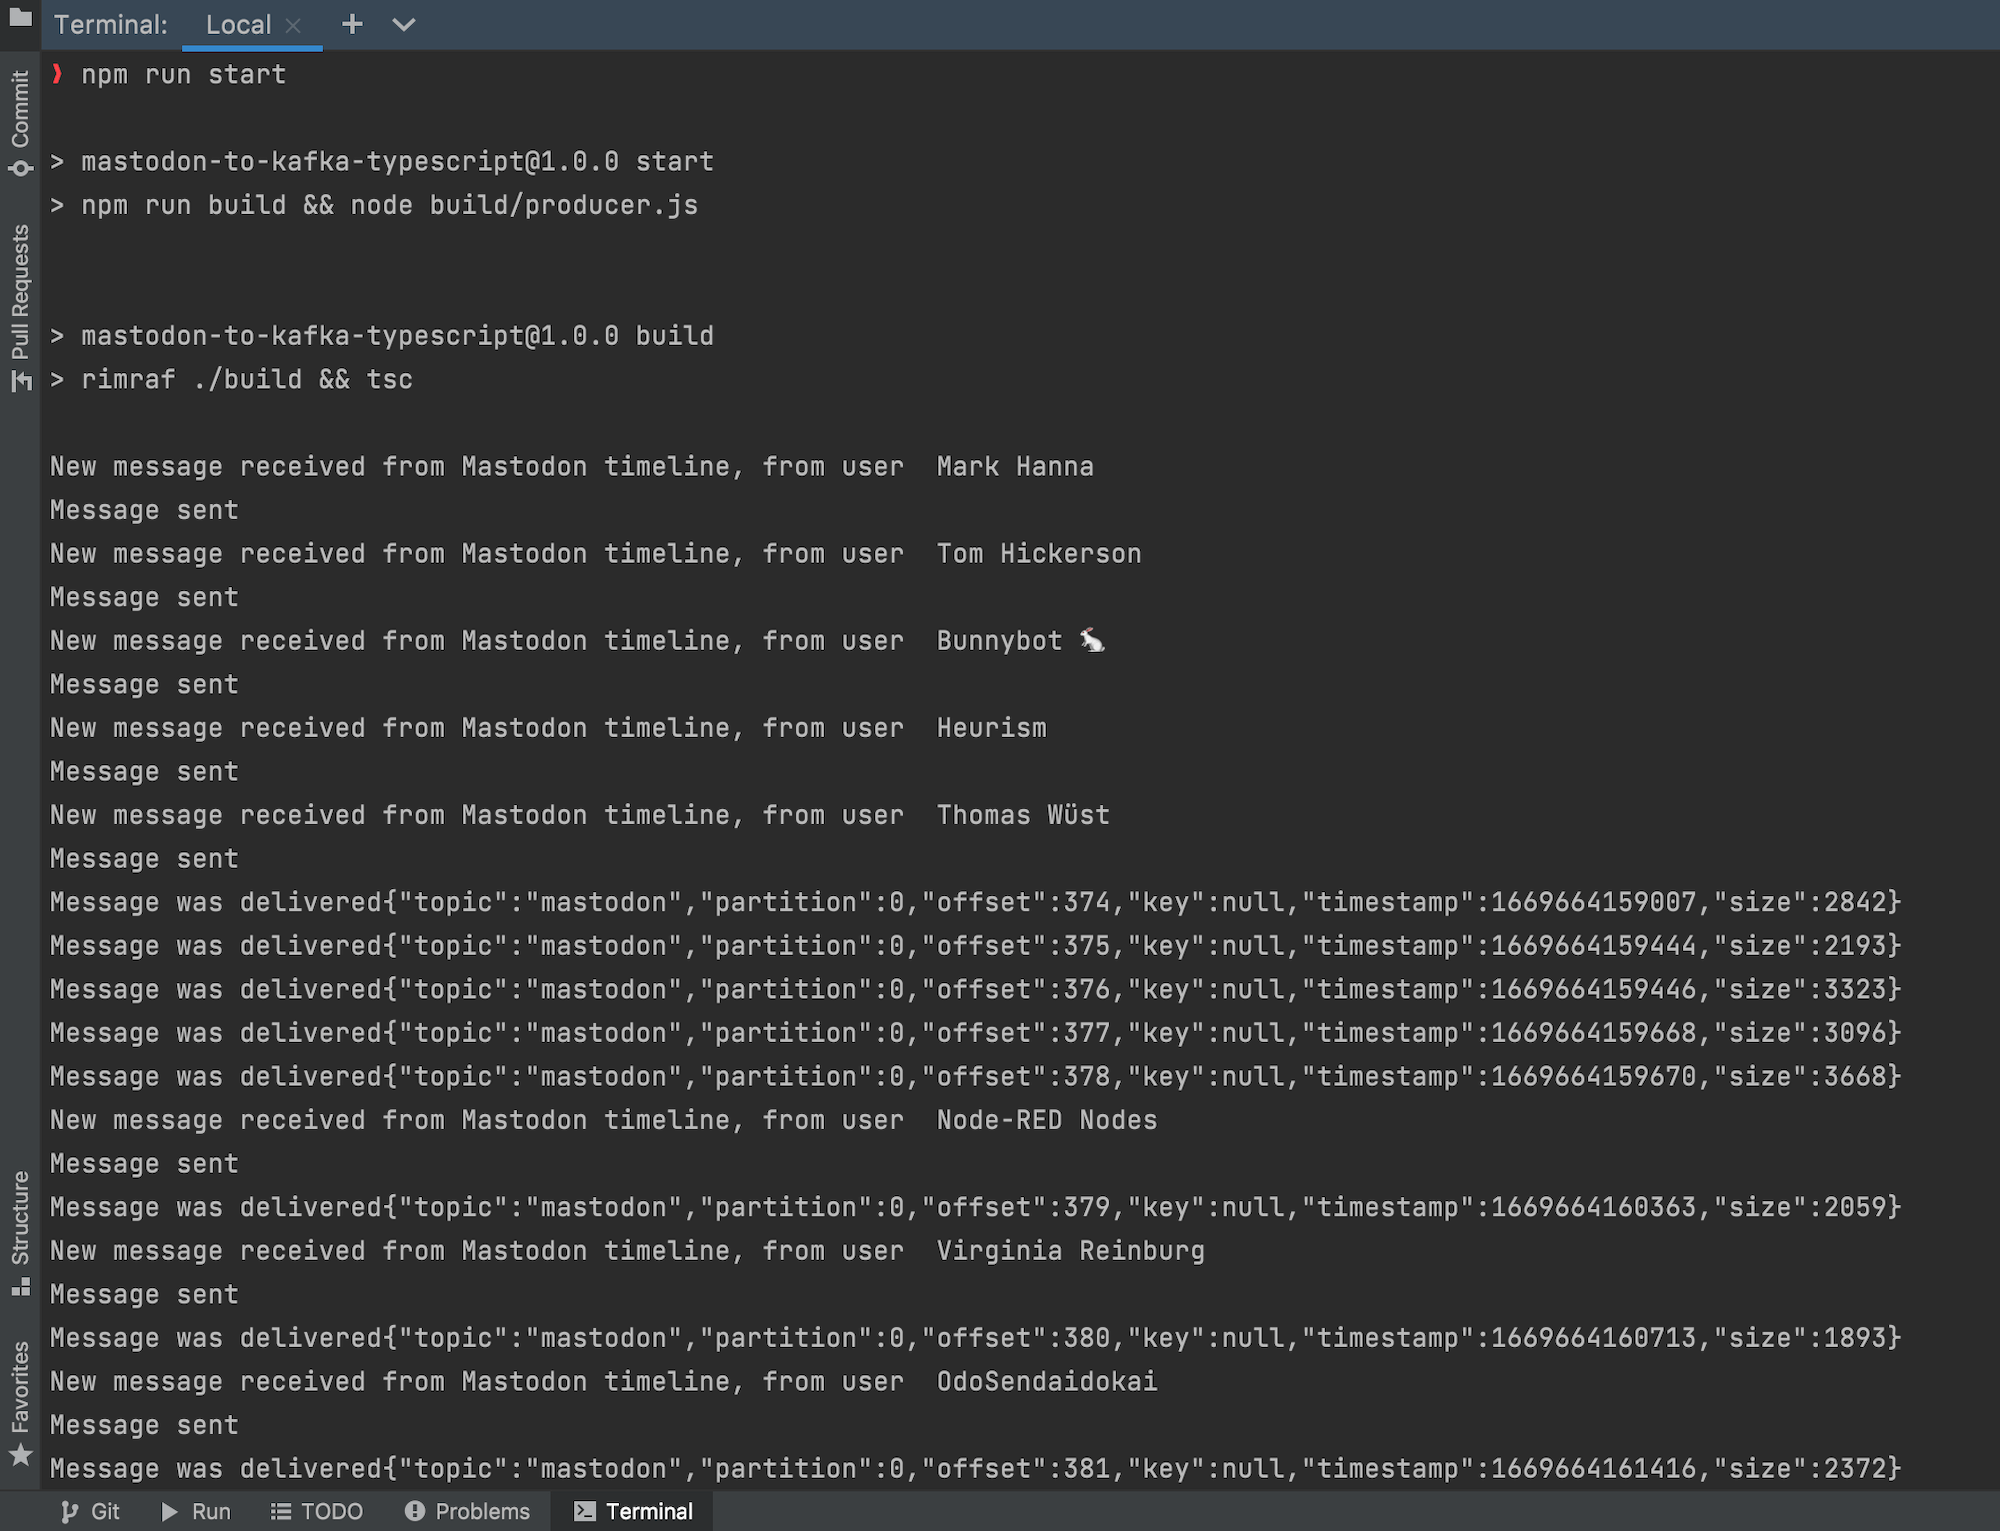Click the delivered message line with offset 376
The height and width of the screenshot is (1531, 2000).
click(x=976, y=989)
